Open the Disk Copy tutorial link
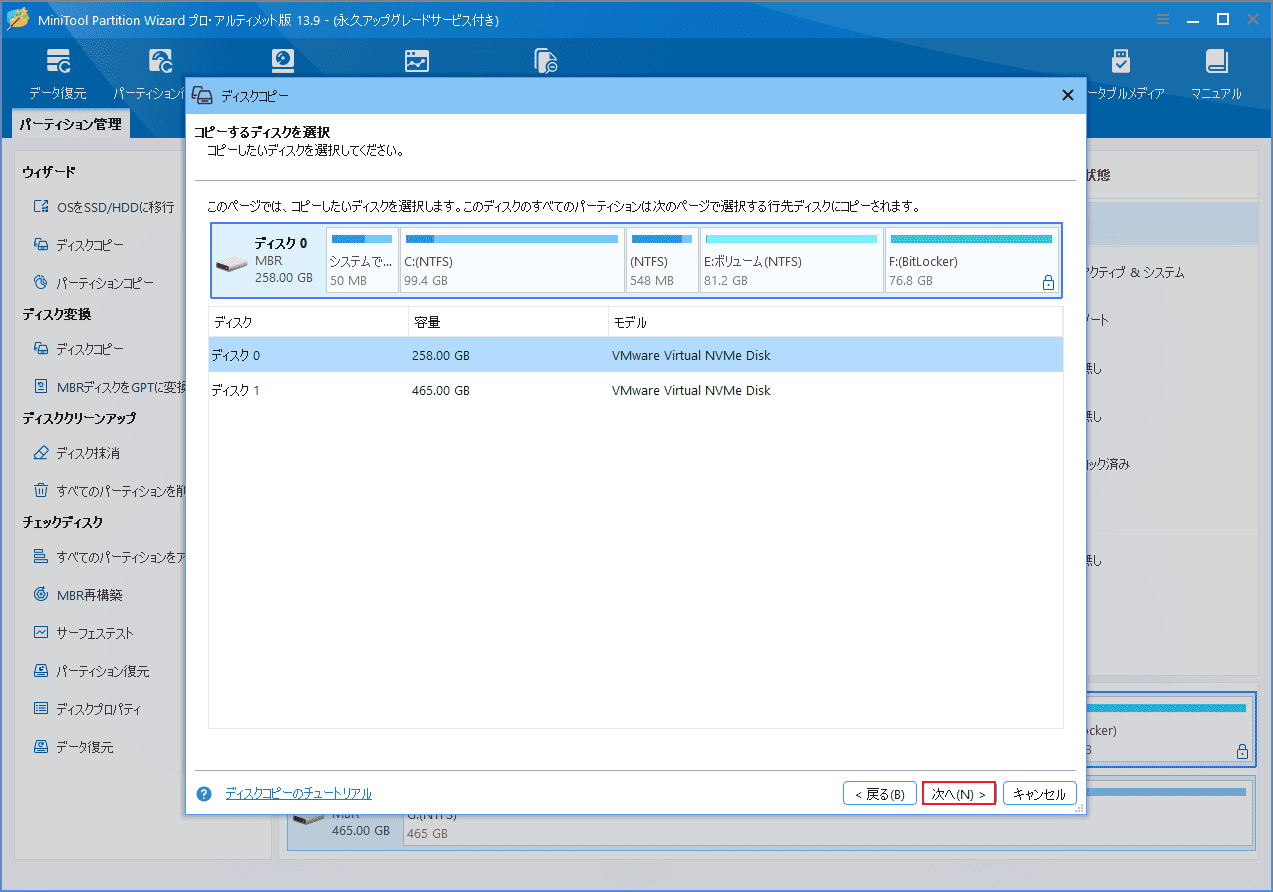This screenshot has width=1273, height=892. (298, 794)
